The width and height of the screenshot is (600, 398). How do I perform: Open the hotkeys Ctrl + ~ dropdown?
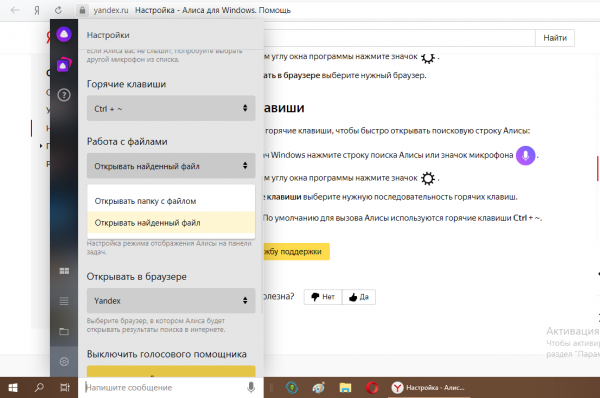coord(171,108)
